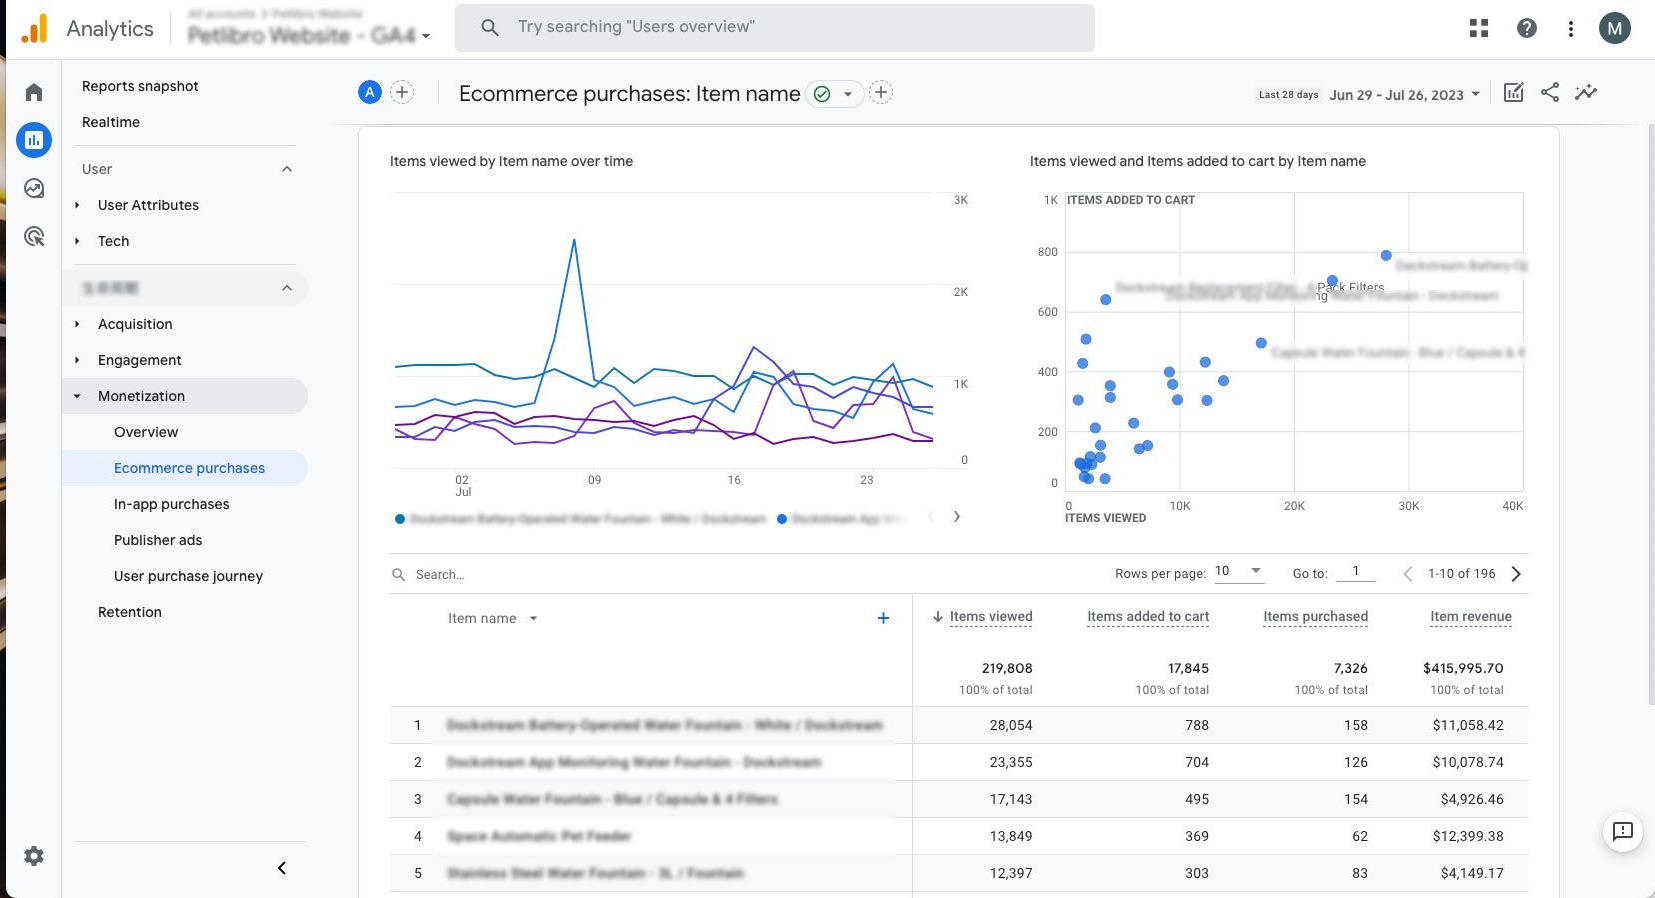1655x898 pixels.
Task: Toggle second series in line chart legend
Action: 842,519
